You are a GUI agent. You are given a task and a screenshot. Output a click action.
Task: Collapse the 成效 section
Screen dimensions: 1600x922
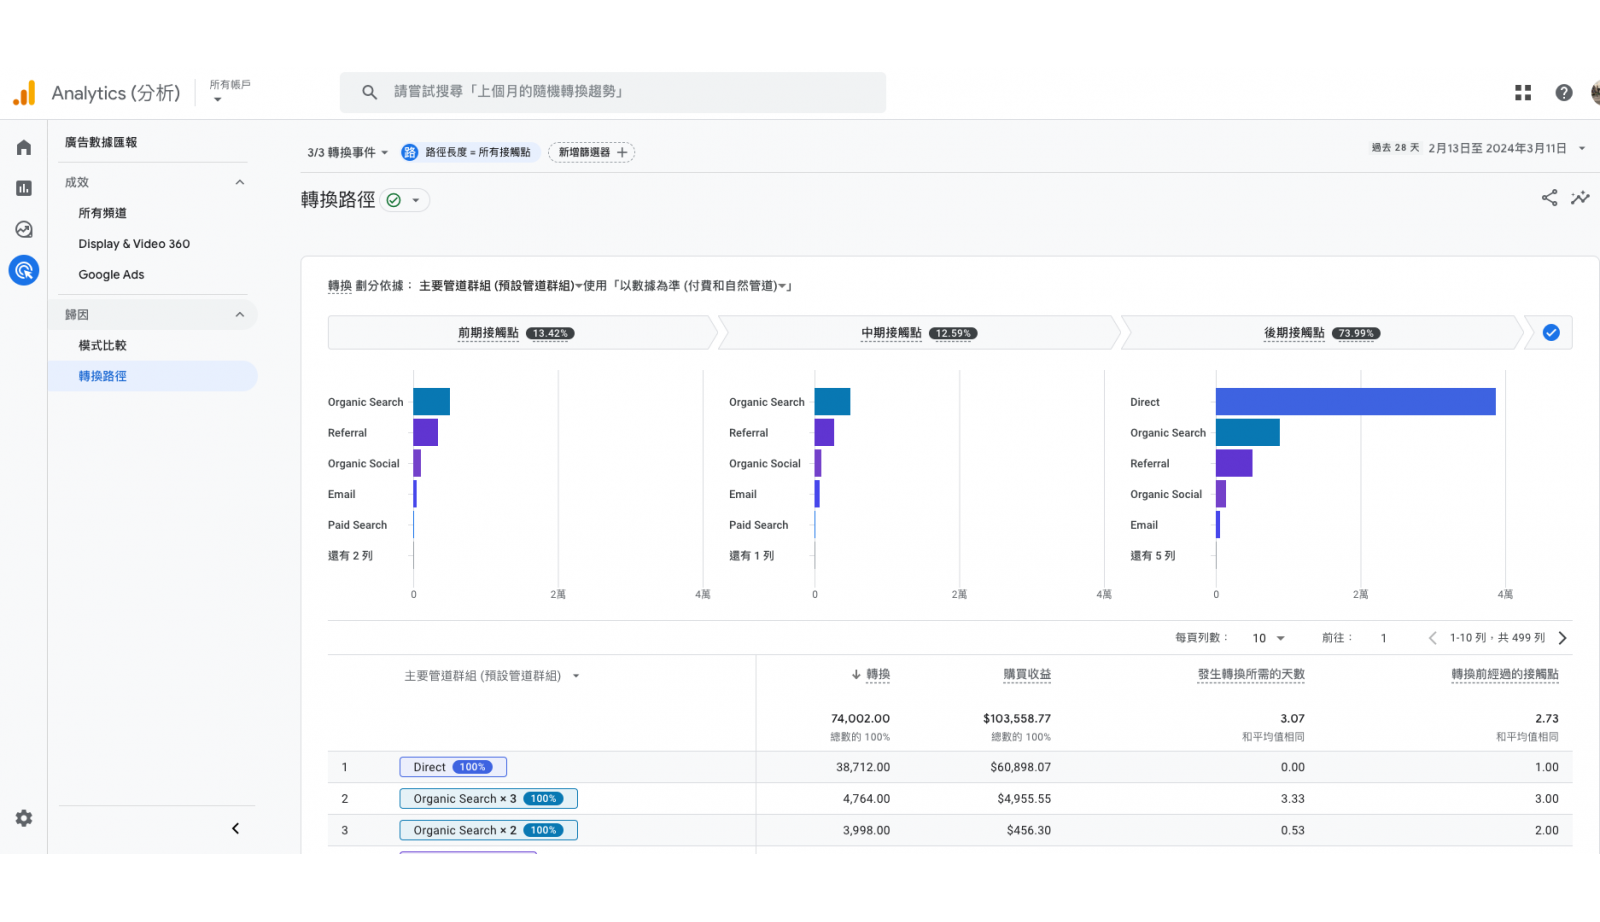[x=240, y=182]
